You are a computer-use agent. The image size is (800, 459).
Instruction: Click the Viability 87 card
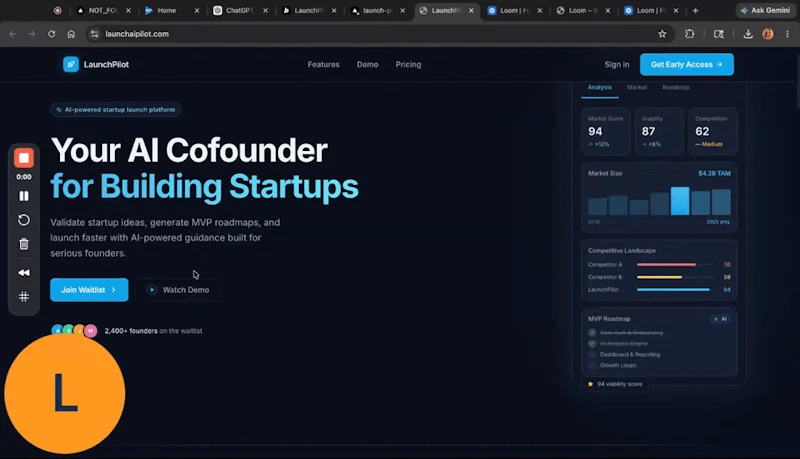pyautogui.click(x=659, y=131)
